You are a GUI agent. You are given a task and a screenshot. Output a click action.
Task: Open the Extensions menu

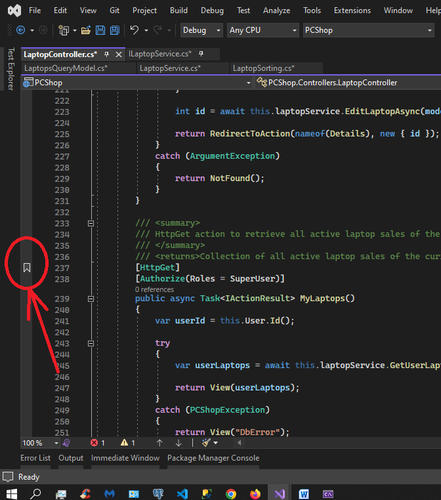pos(352,11)
